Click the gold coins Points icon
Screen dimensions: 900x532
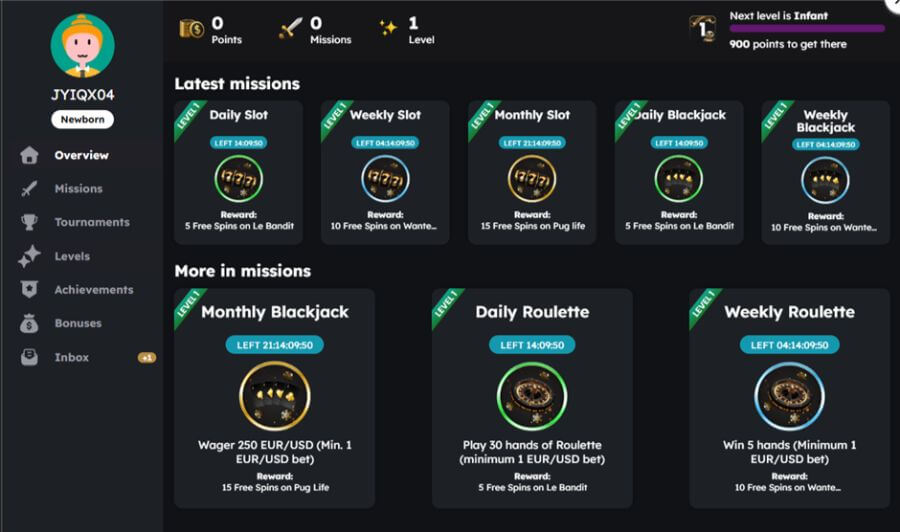[x=191, y=29]
